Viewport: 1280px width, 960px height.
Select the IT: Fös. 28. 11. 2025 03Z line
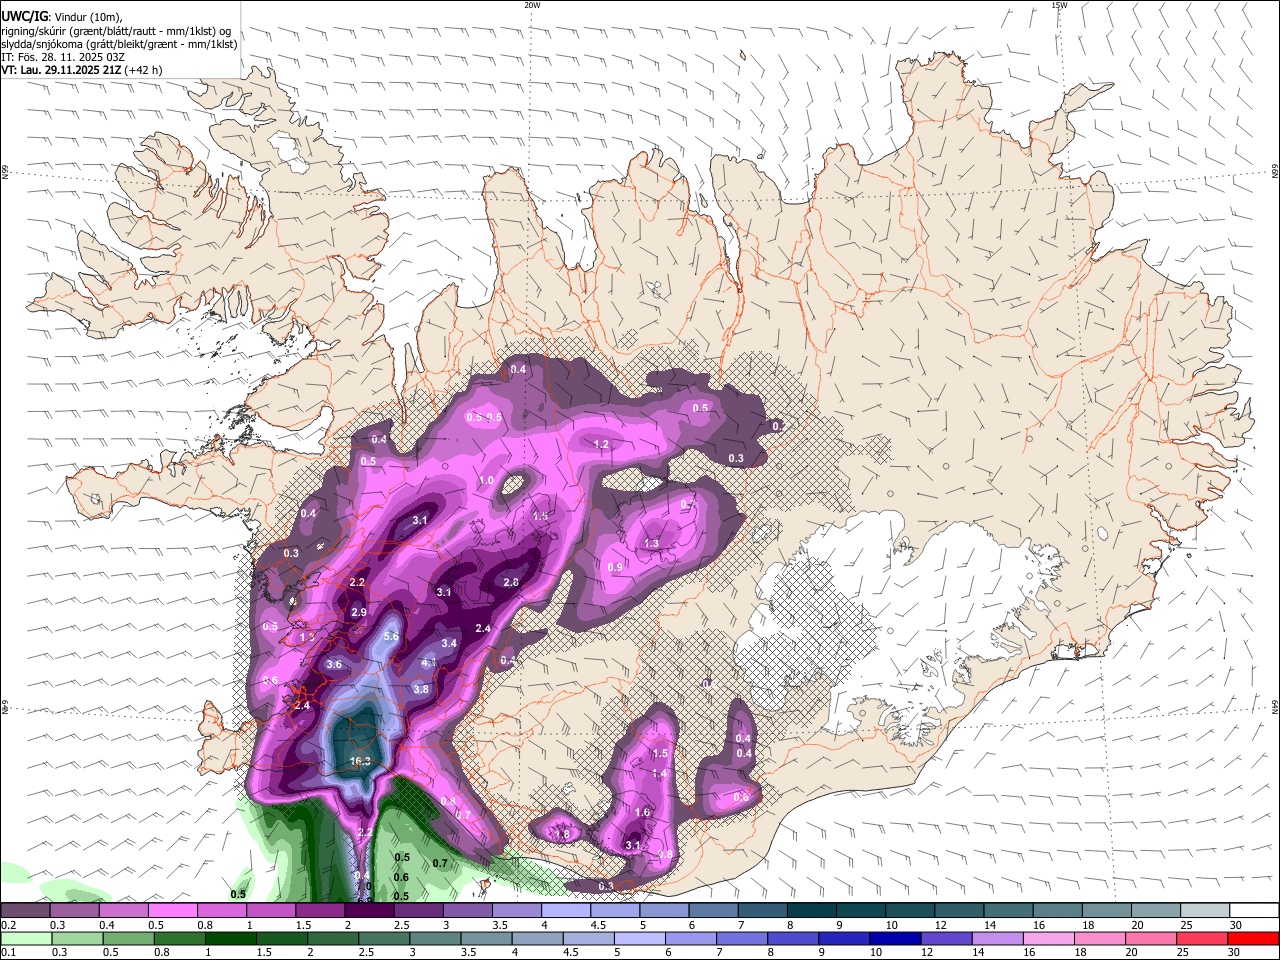62,57
